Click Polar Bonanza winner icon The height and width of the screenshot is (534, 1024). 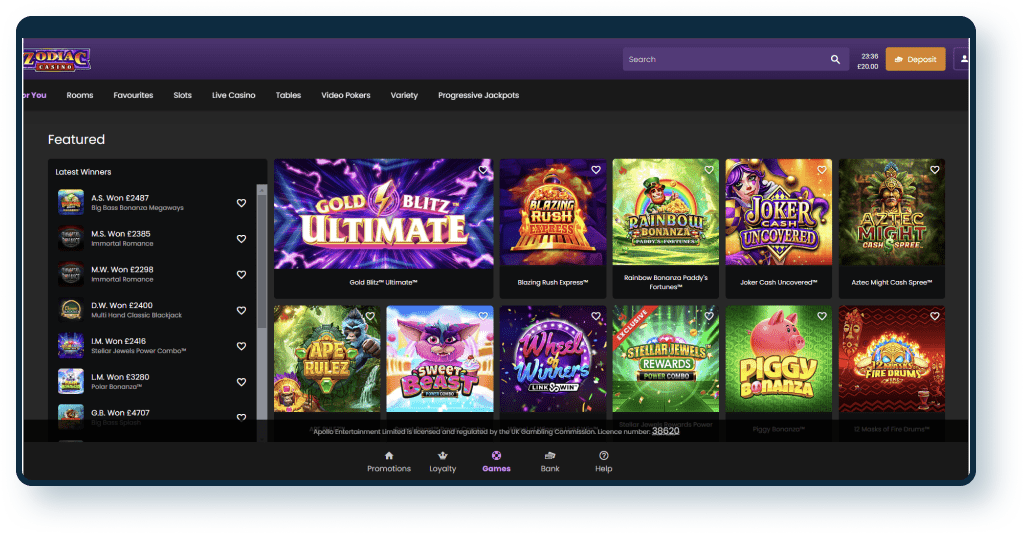[x=71, y=381]
